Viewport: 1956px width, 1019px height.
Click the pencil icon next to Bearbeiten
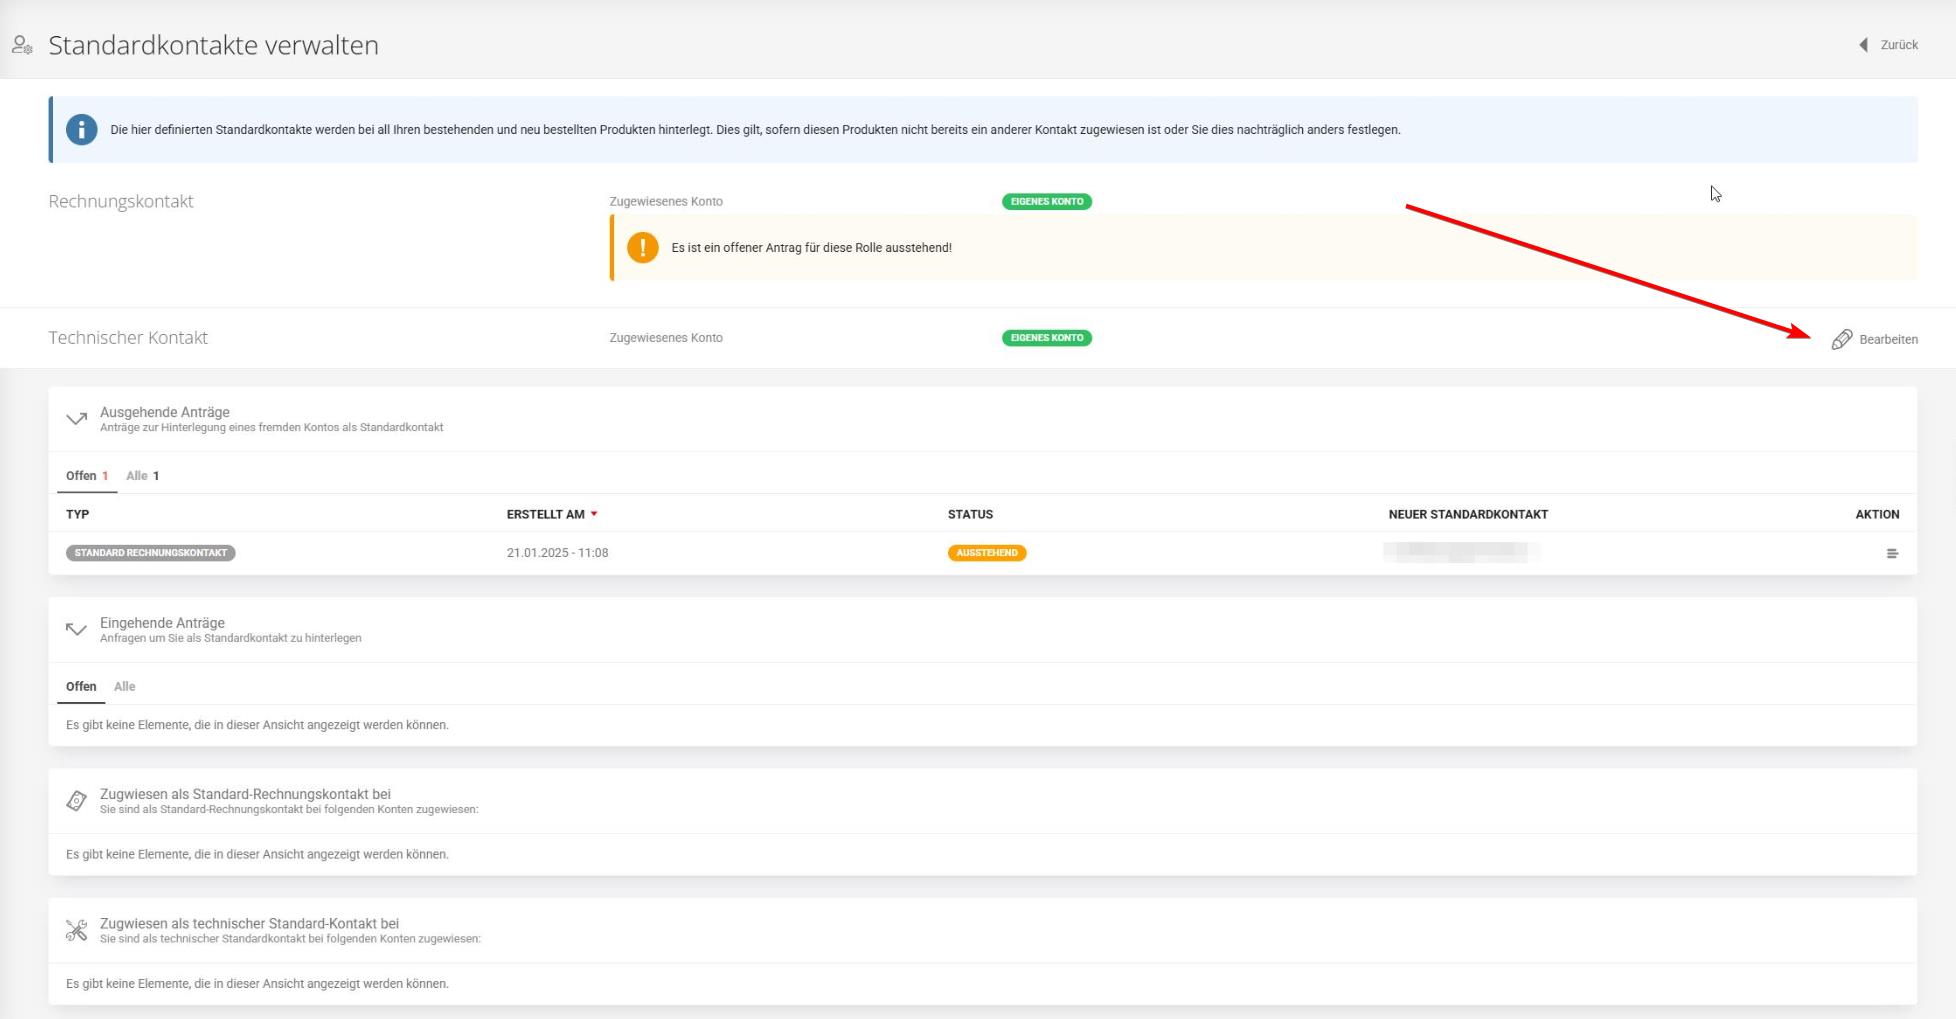pyautogui.click(x=1842, y=340)
